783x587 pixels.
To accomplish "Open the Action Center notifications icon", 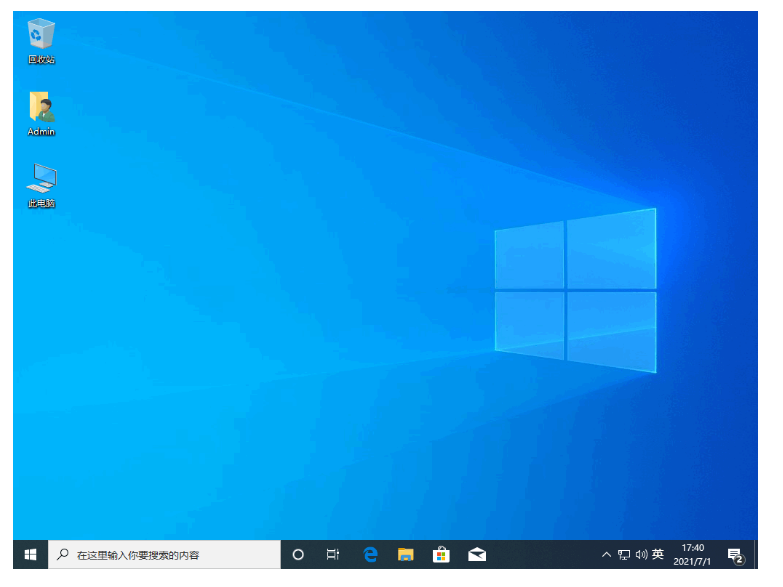I will (735, 554).
